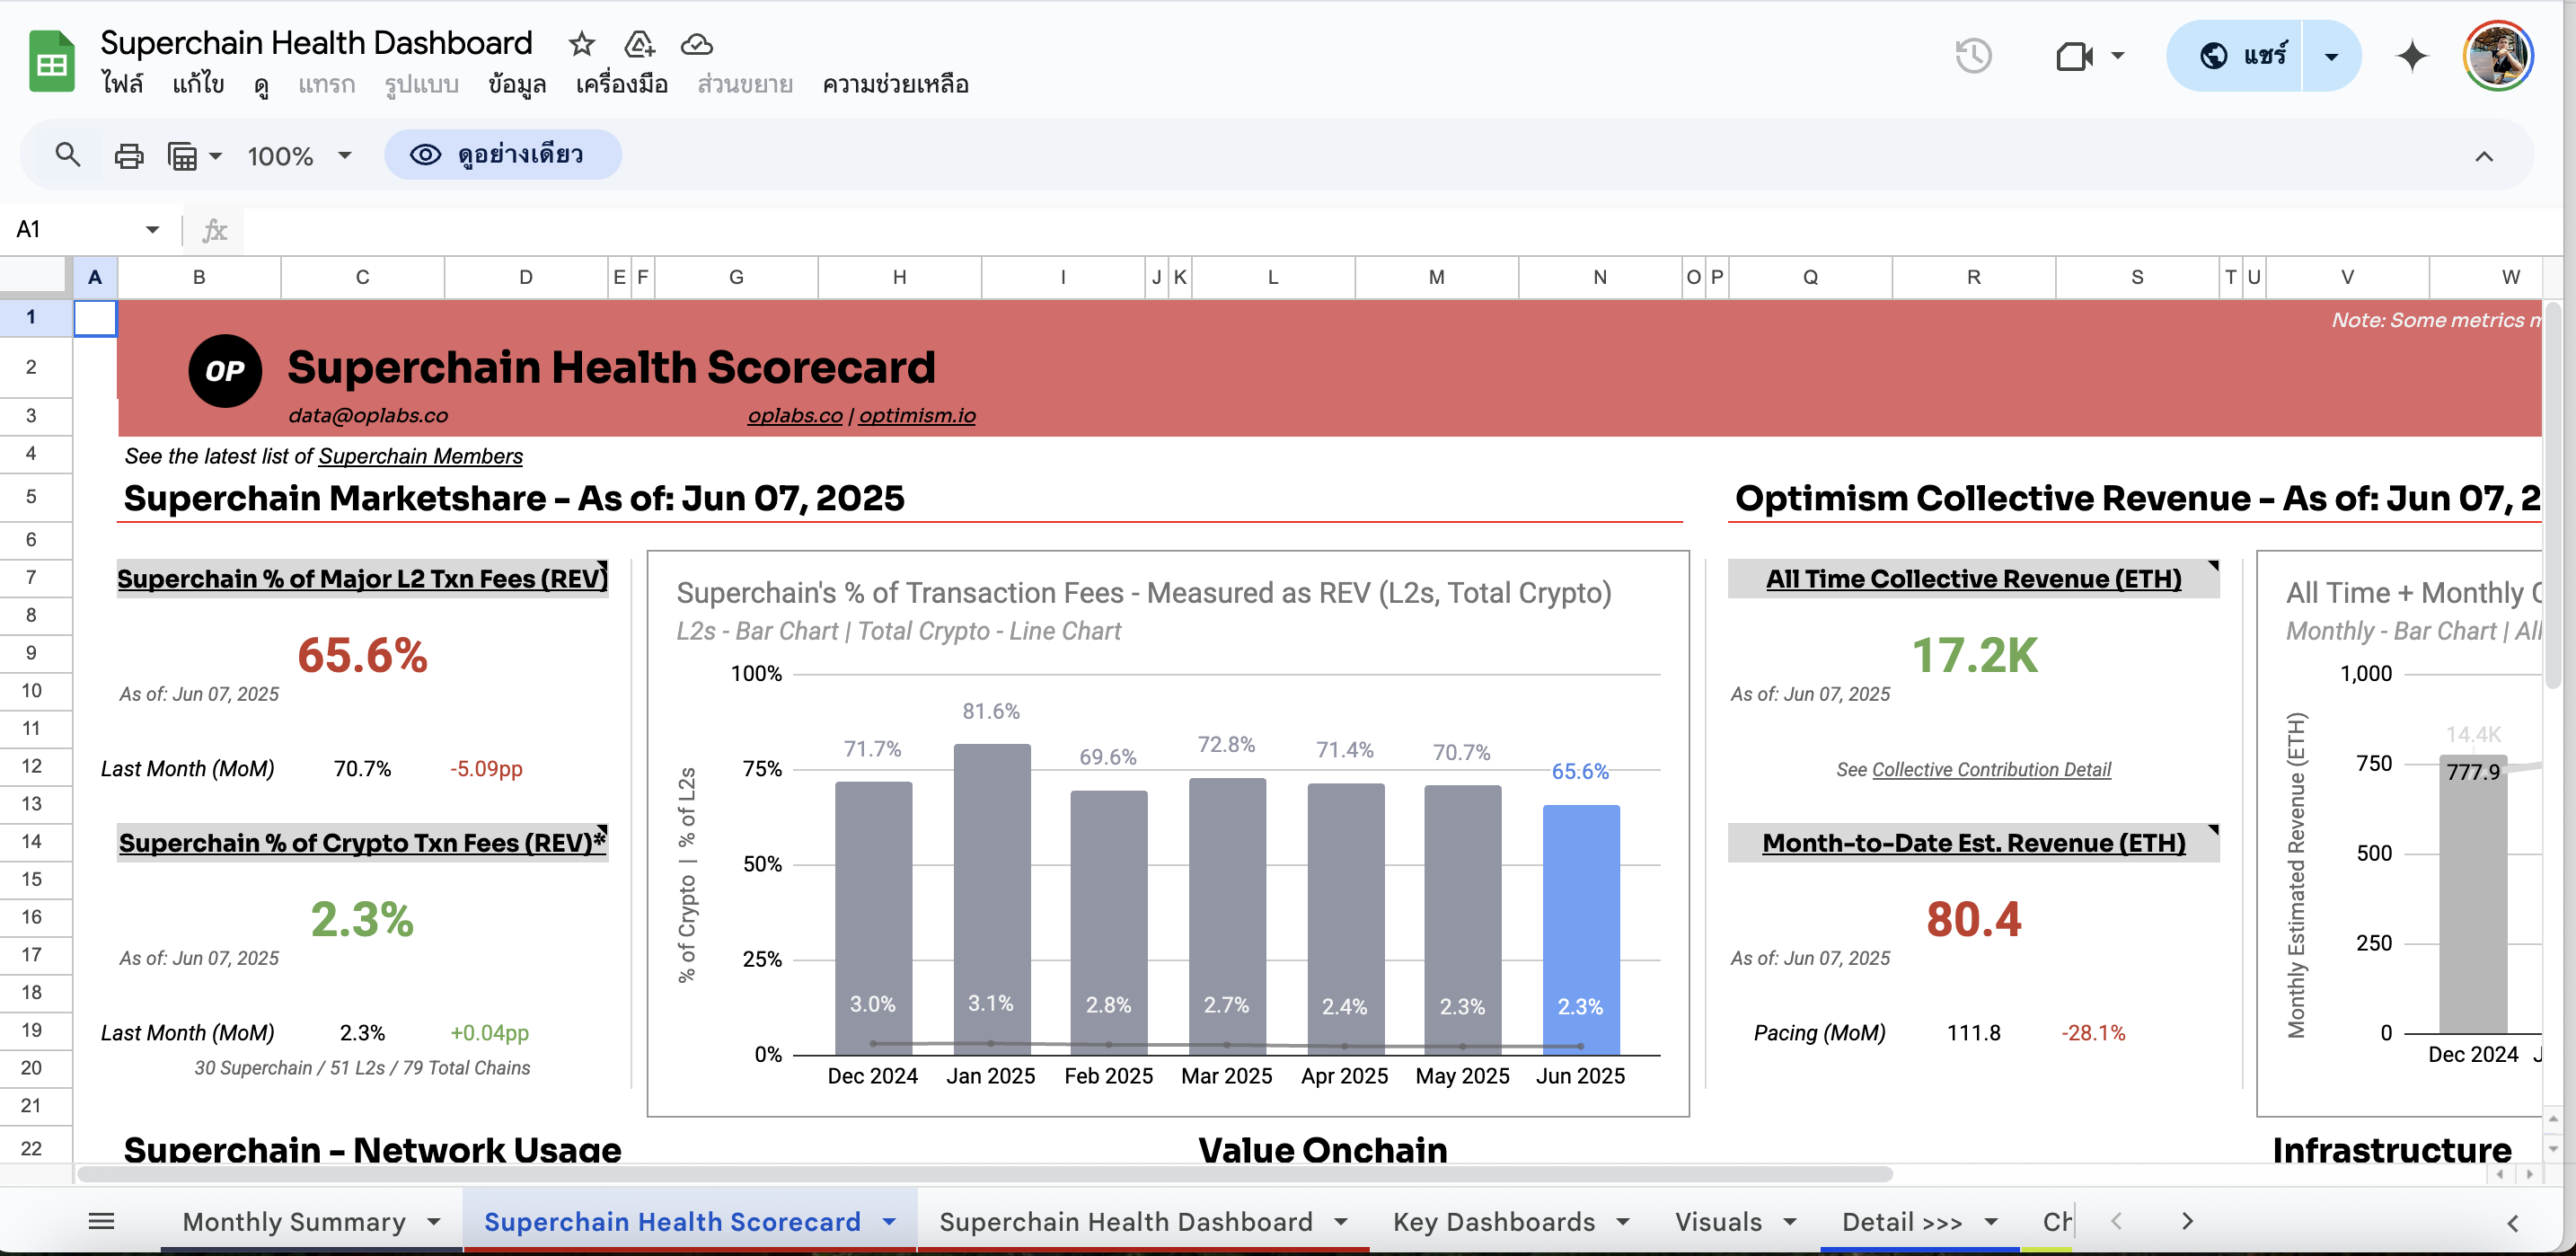Open the share options dropdown arrow
2576x1256 pixels.
coord(2331,56)
